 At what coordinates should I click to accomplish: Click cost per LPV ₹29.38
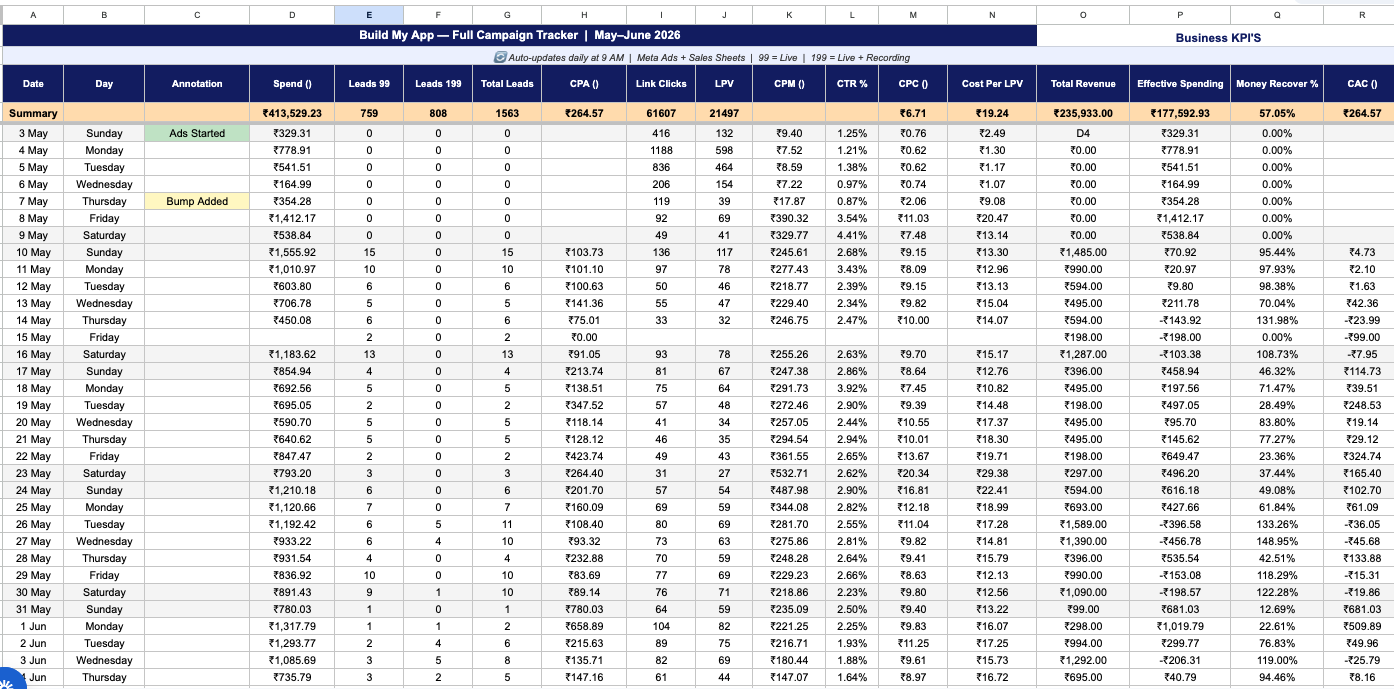click(x=992, y=473)
